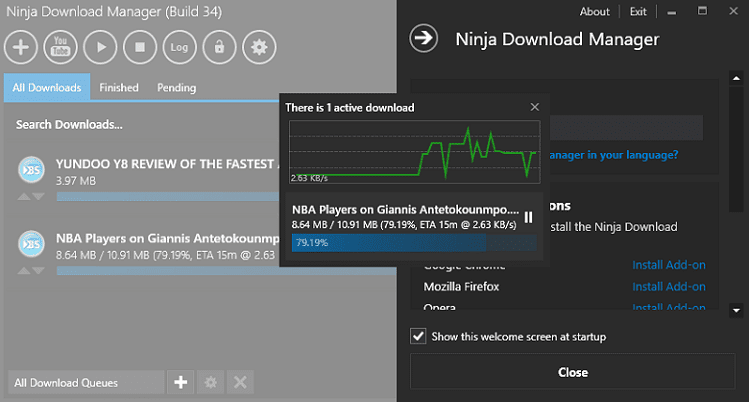Delete queue with the X button

pos(240,382)
